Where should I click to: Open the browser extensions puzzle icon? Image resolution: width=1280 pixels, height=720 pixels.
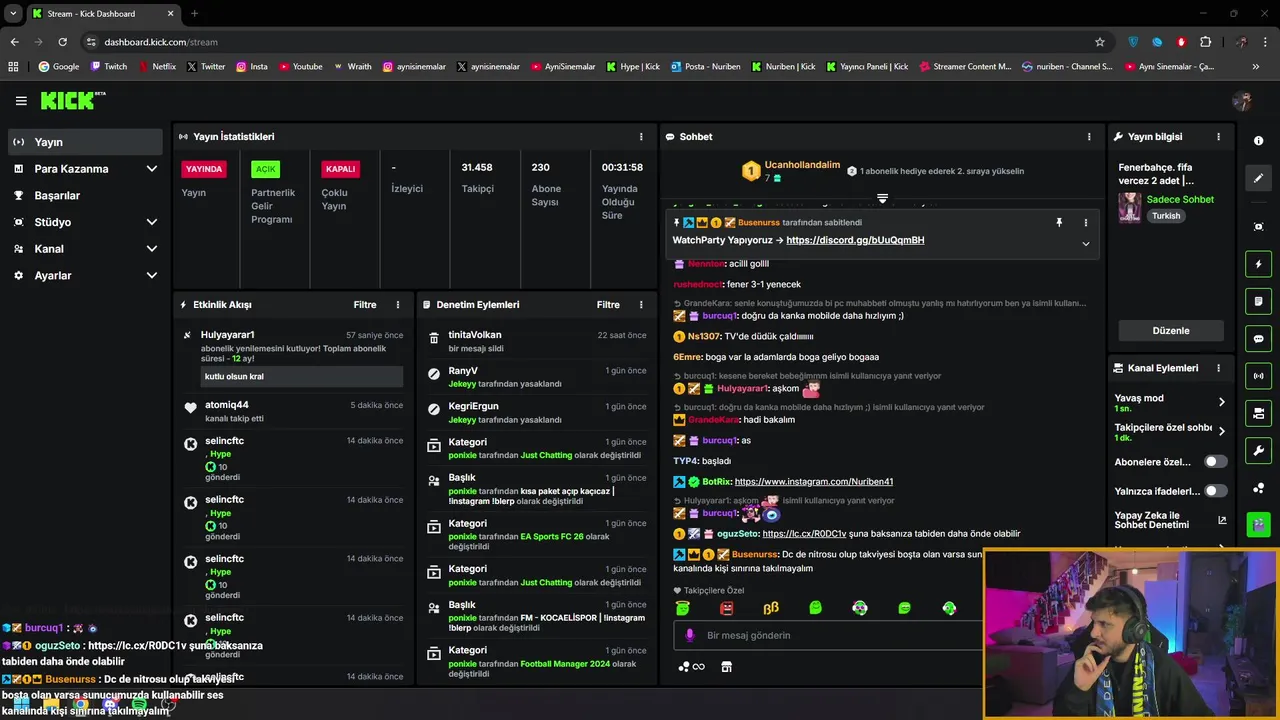(x=1206, y=42)
